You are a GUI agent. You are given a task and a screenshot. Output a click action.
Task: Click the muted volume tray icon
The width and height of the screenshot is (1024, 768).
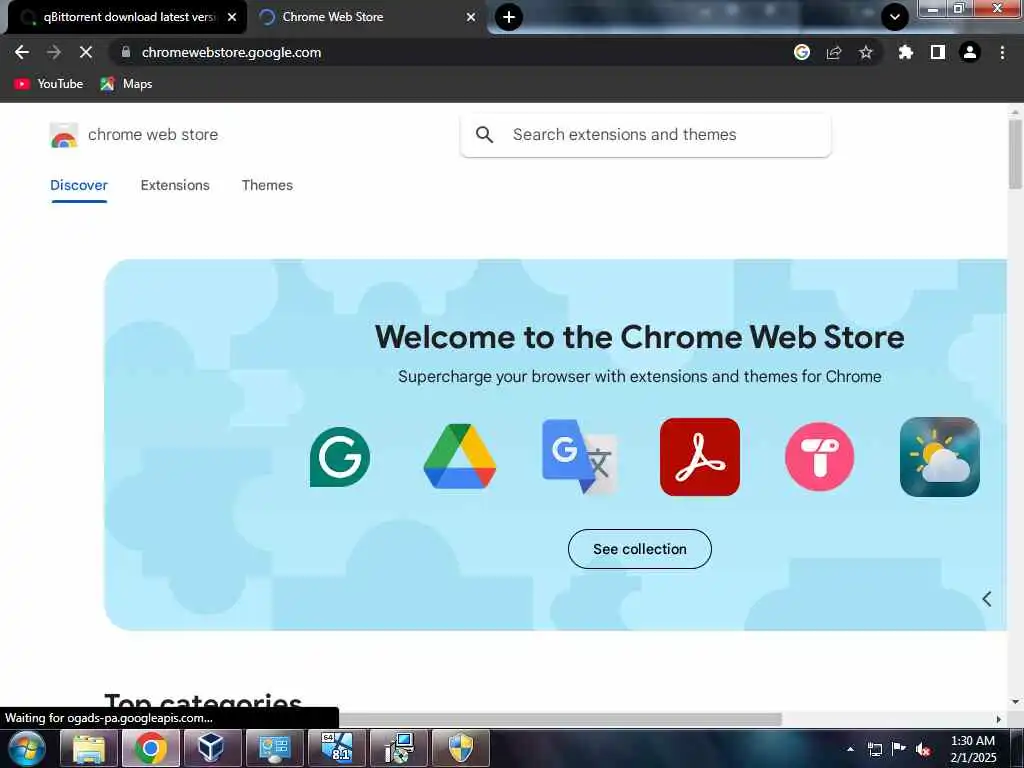click(923, 749)
